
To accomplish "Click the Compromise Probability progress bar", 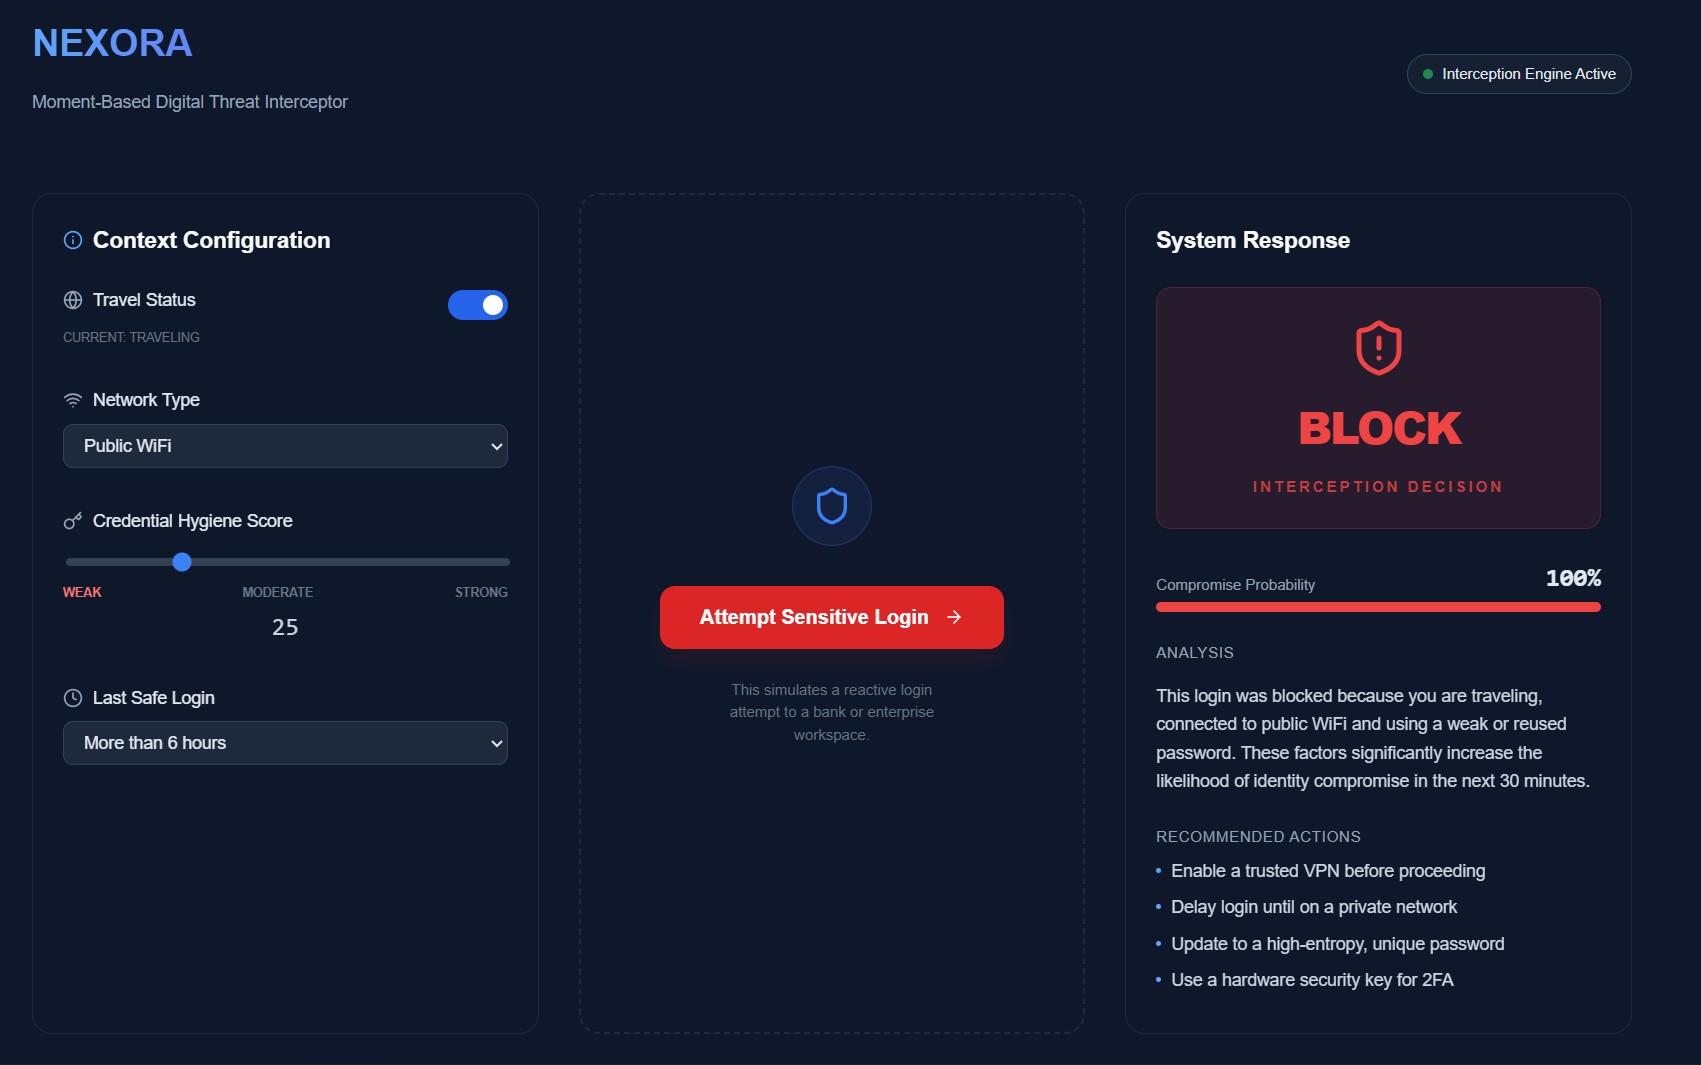I will [1378, 607].
